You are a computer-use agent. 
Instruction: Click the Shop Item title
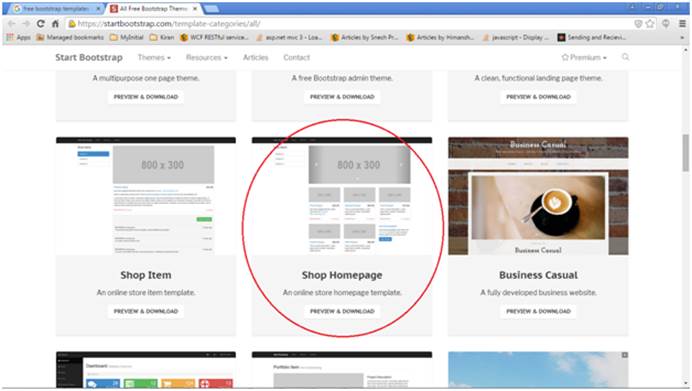click(146, 275)
